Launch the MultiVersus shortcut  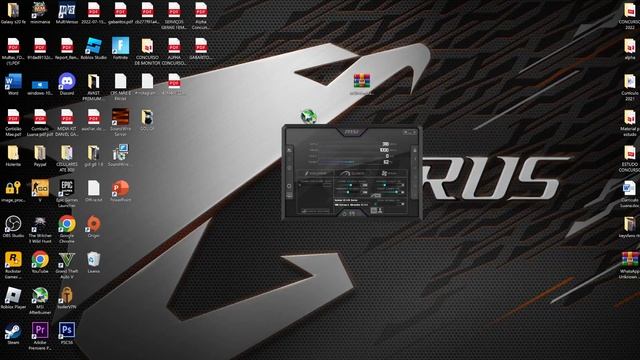coord(67,13)
